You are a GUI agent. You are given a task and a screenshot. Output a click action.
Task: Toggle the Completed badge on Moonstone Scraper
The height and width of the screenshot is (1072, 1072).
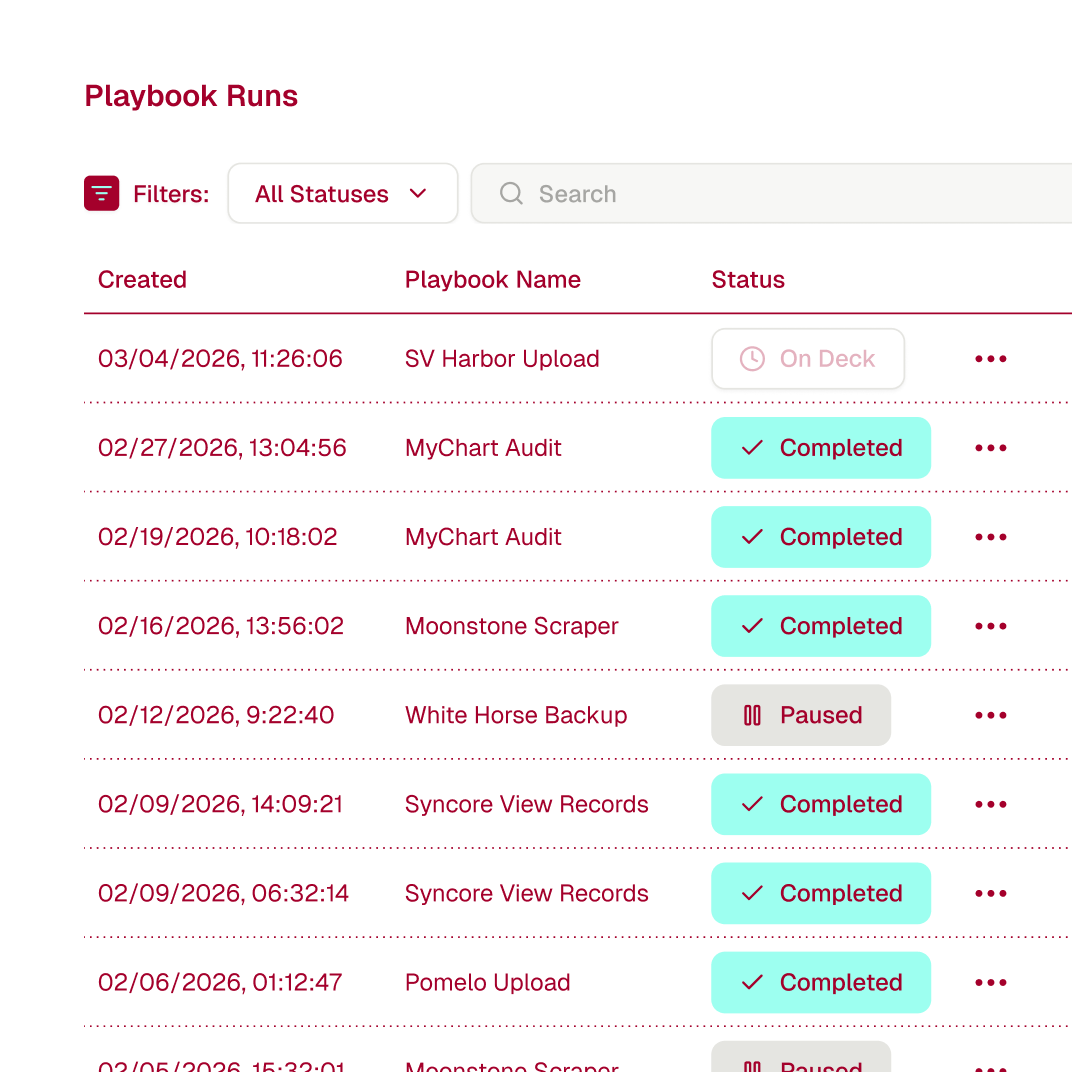tap(821, 626)
